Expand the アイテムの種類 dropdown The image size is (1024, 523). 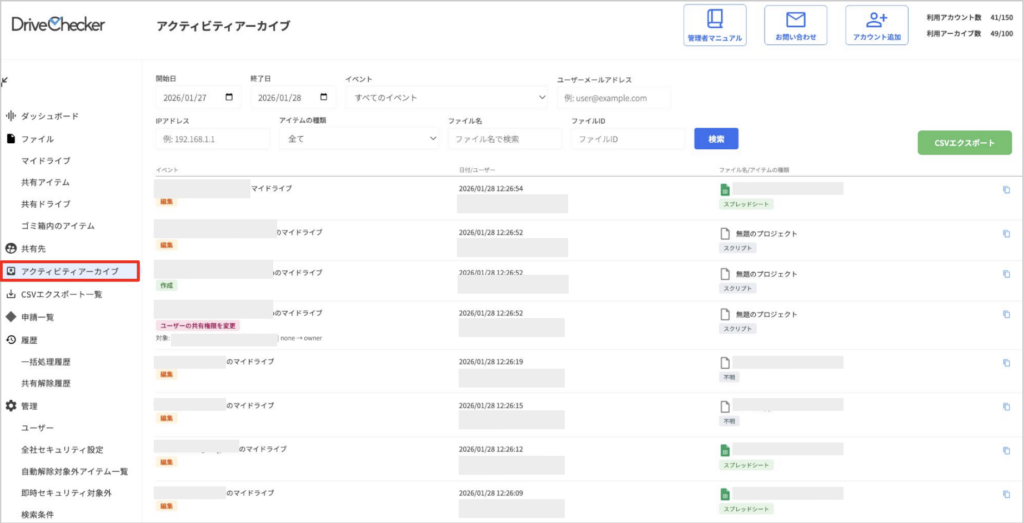[x=359, y=139]
